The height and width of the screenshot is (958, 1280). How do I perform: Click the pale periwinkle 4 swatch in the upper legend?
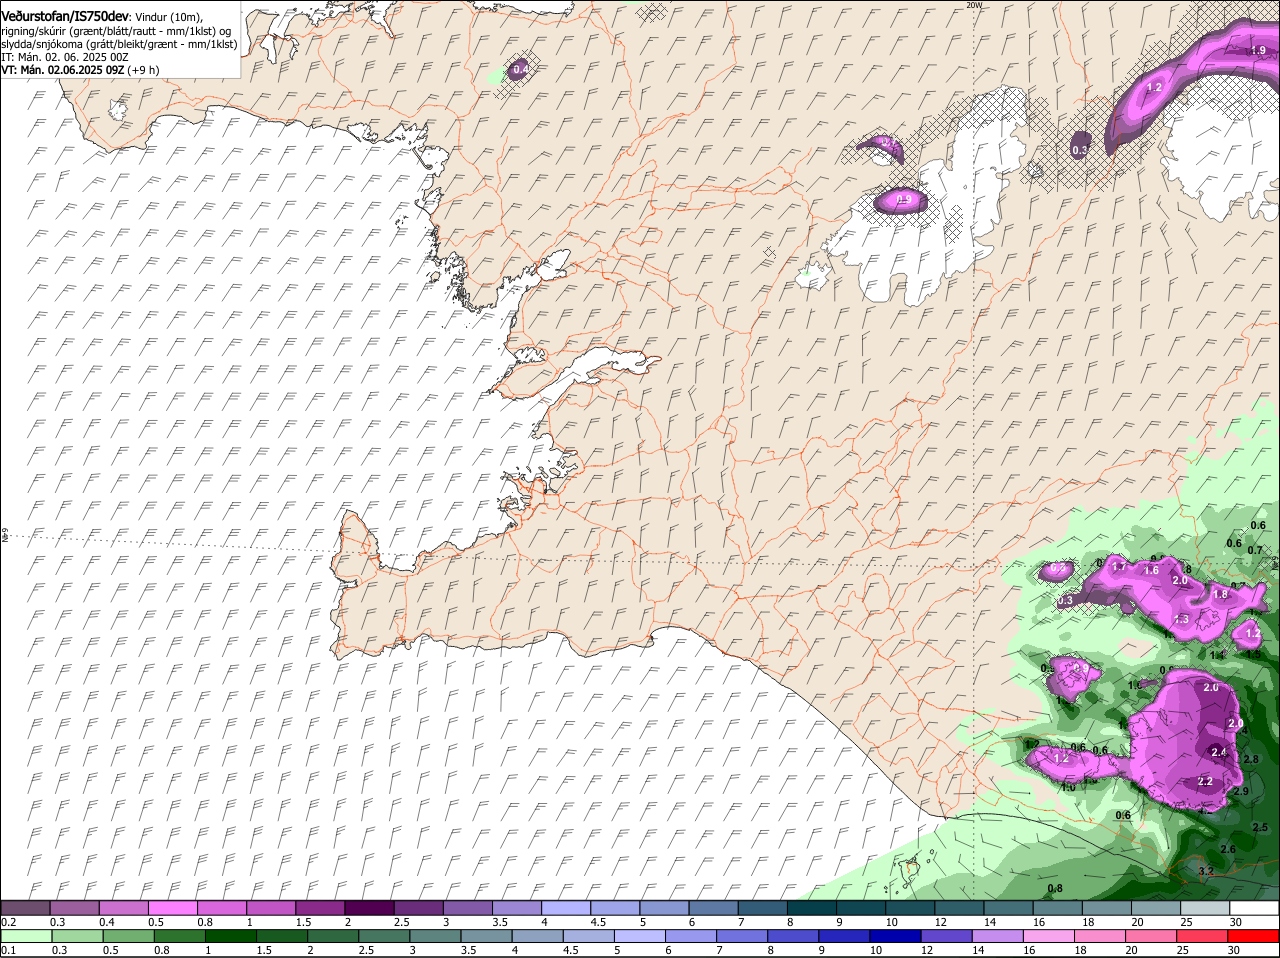pyautogui.click(x=566, y=907)
